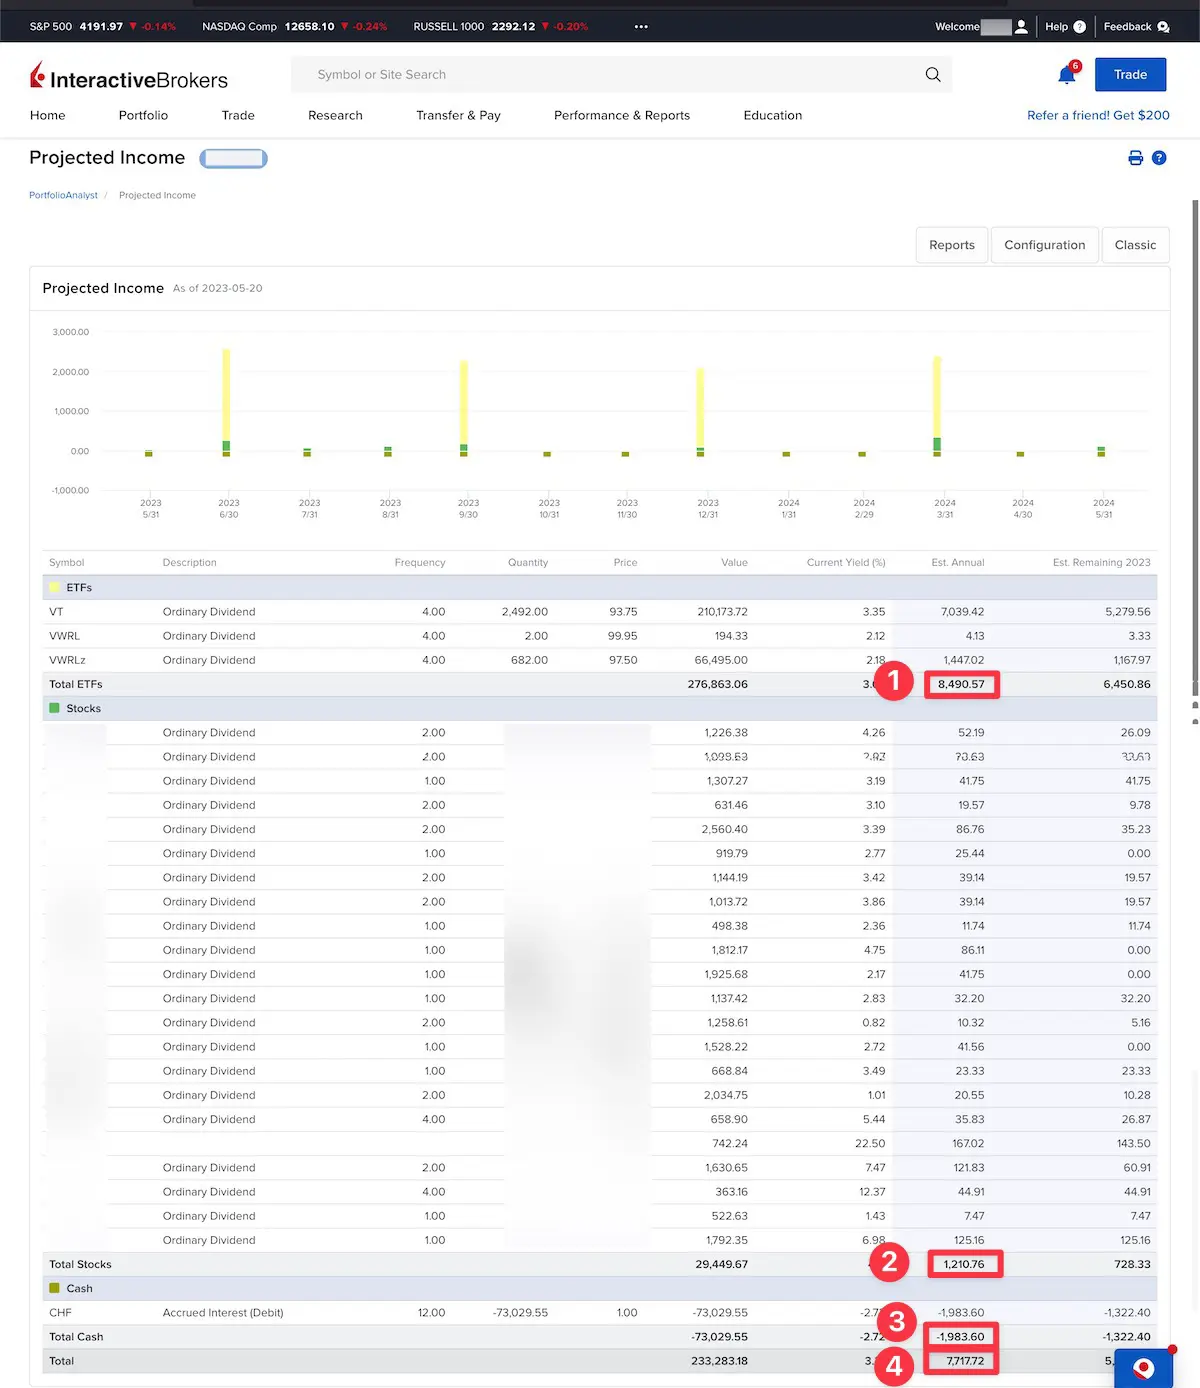The width and height of the screenshot is (1200, 1388).
Task: Click grand total value 233,283.18
Action: click(719, 1361)
